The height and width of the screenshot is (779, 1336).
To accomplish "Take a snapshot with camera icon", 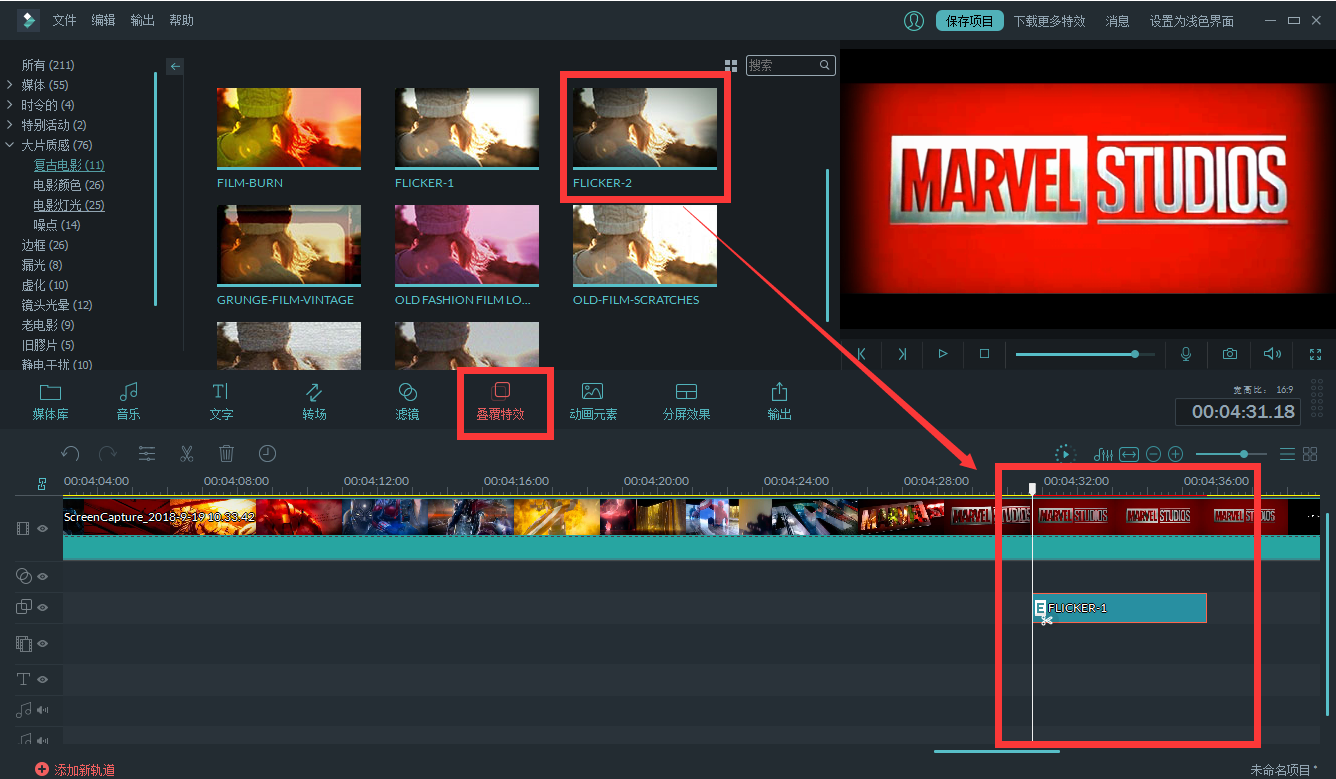I will point(1230,354).
